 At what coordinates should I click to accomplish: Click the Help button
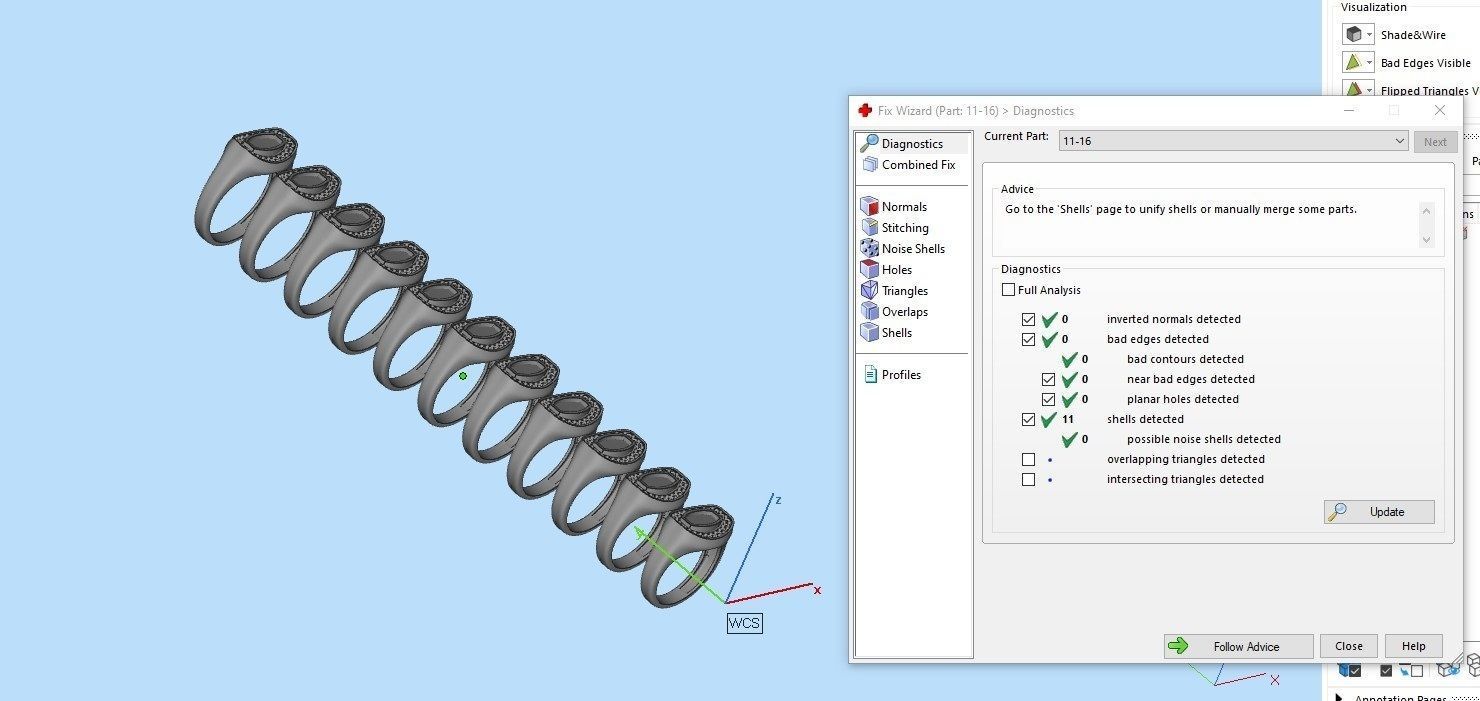click(x=1413, y=646)
